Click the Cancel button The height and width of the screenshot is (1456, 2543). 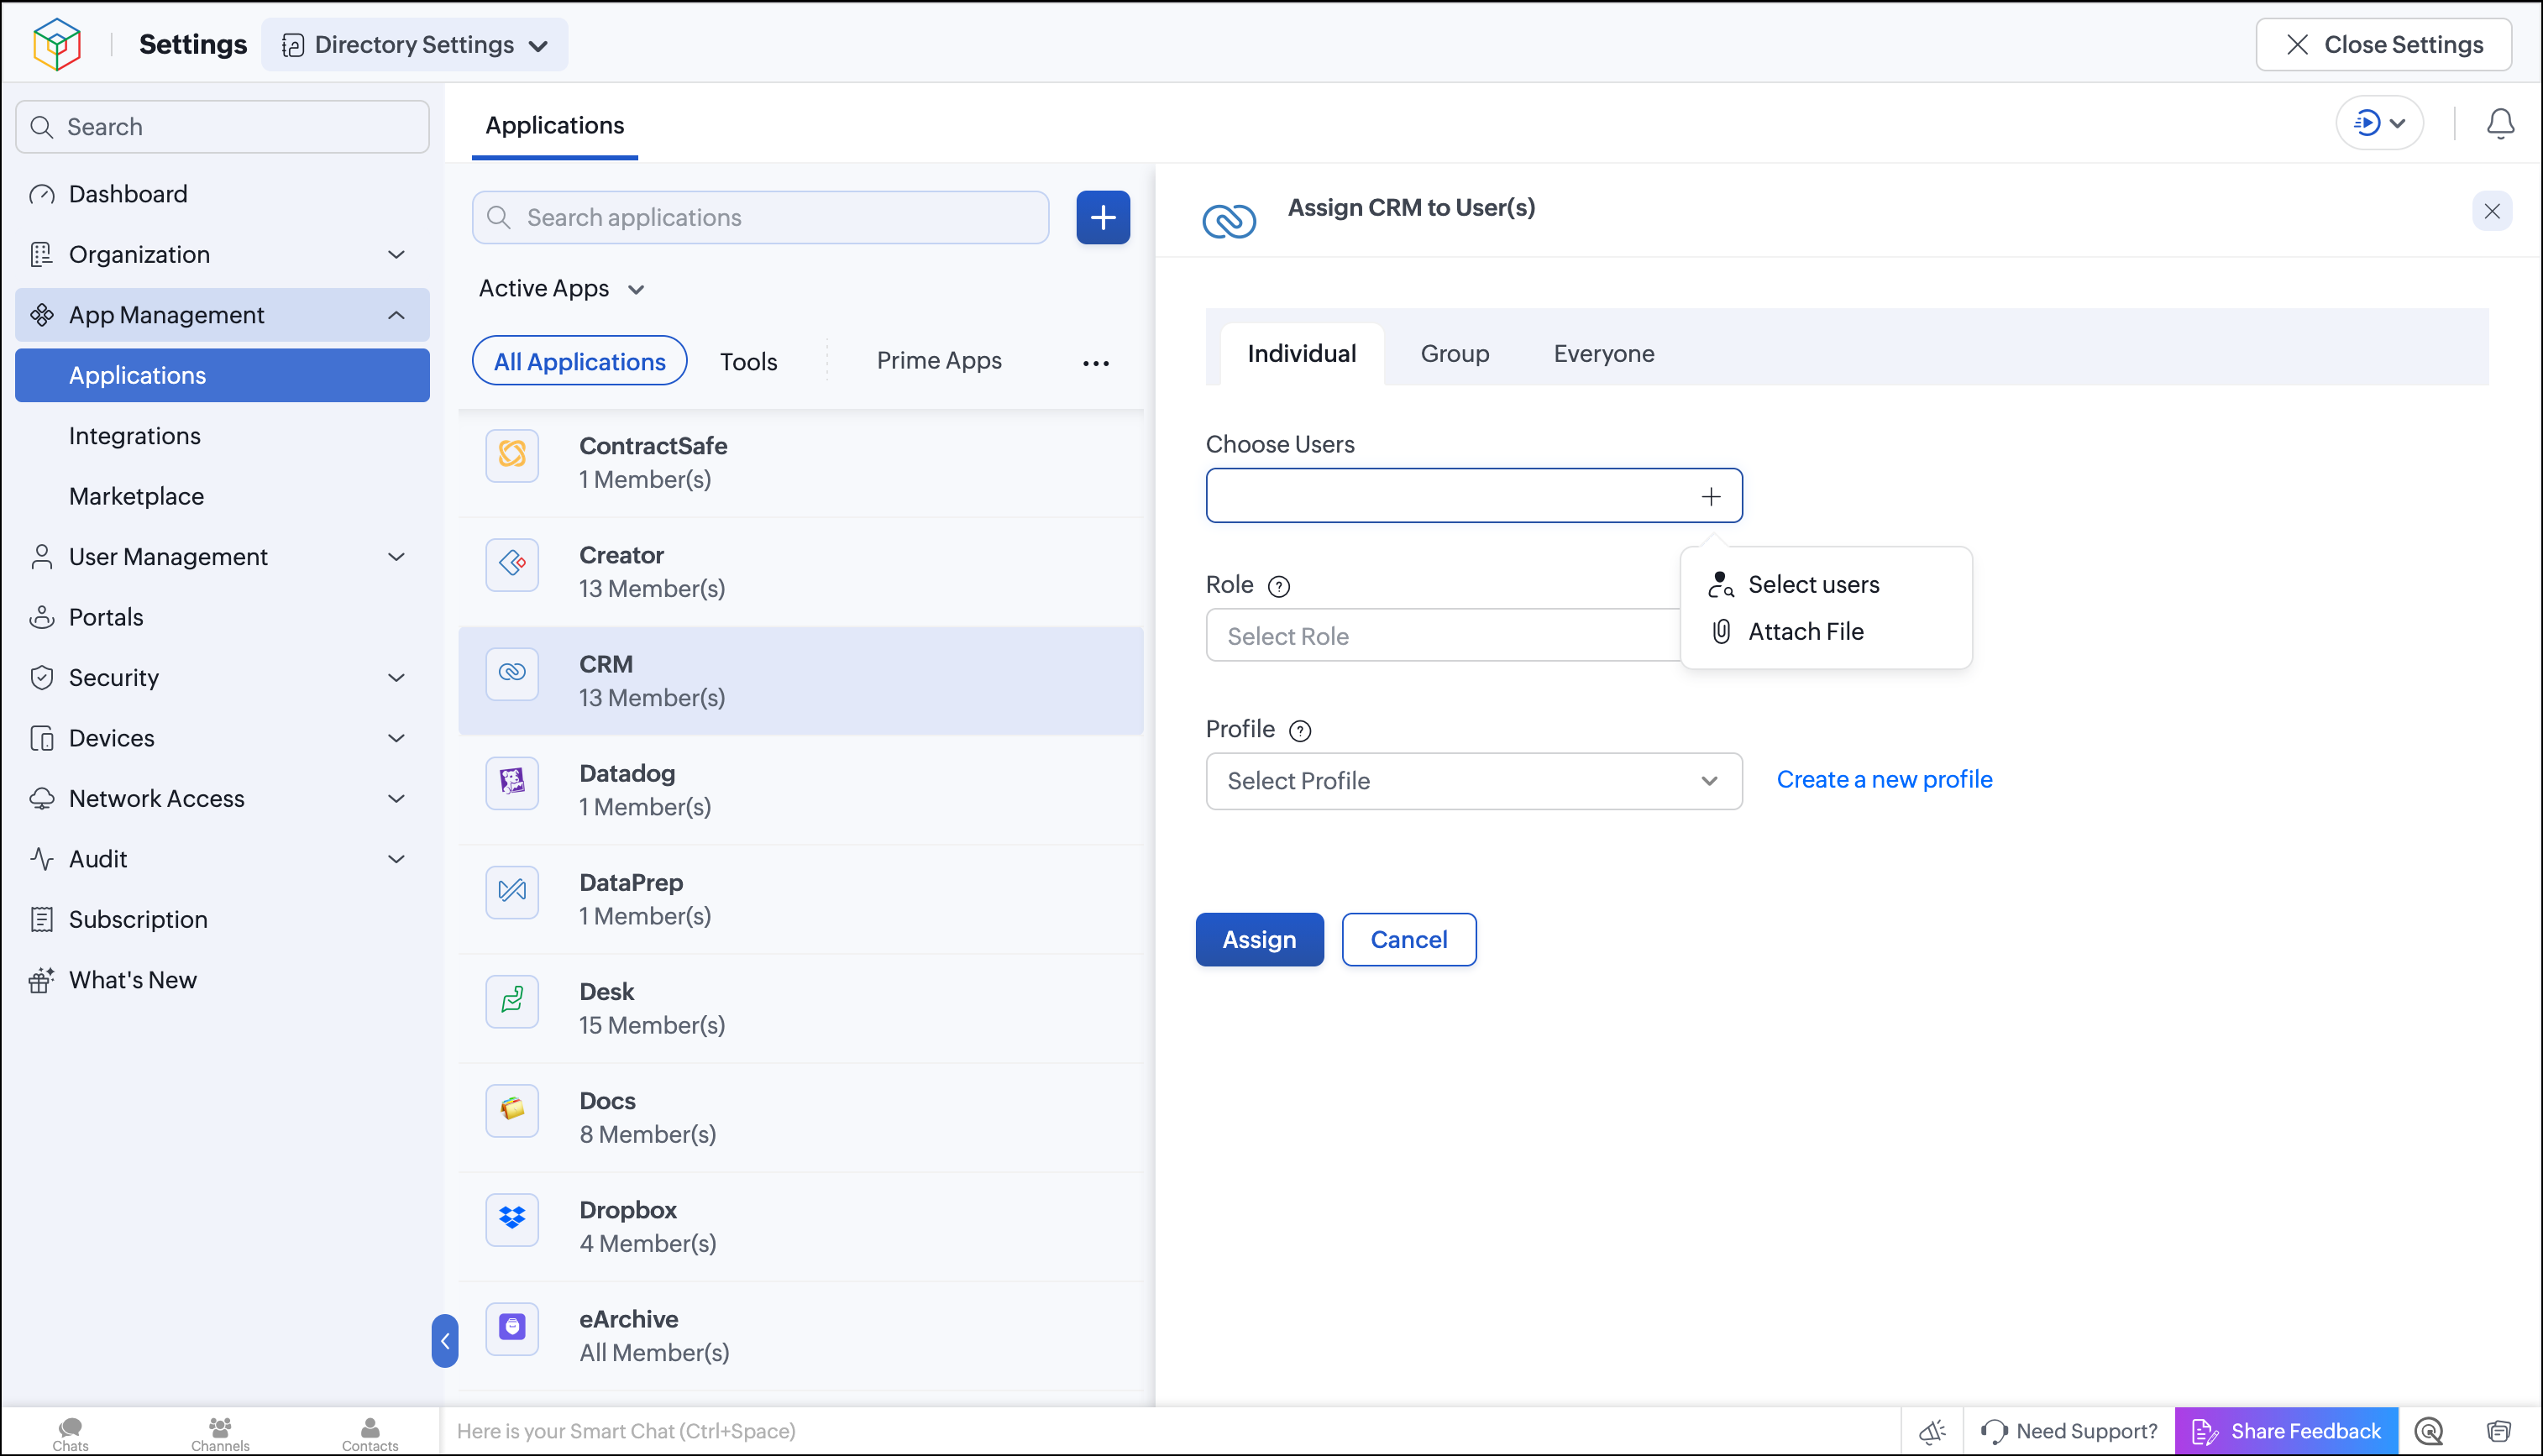[1408, 939]
